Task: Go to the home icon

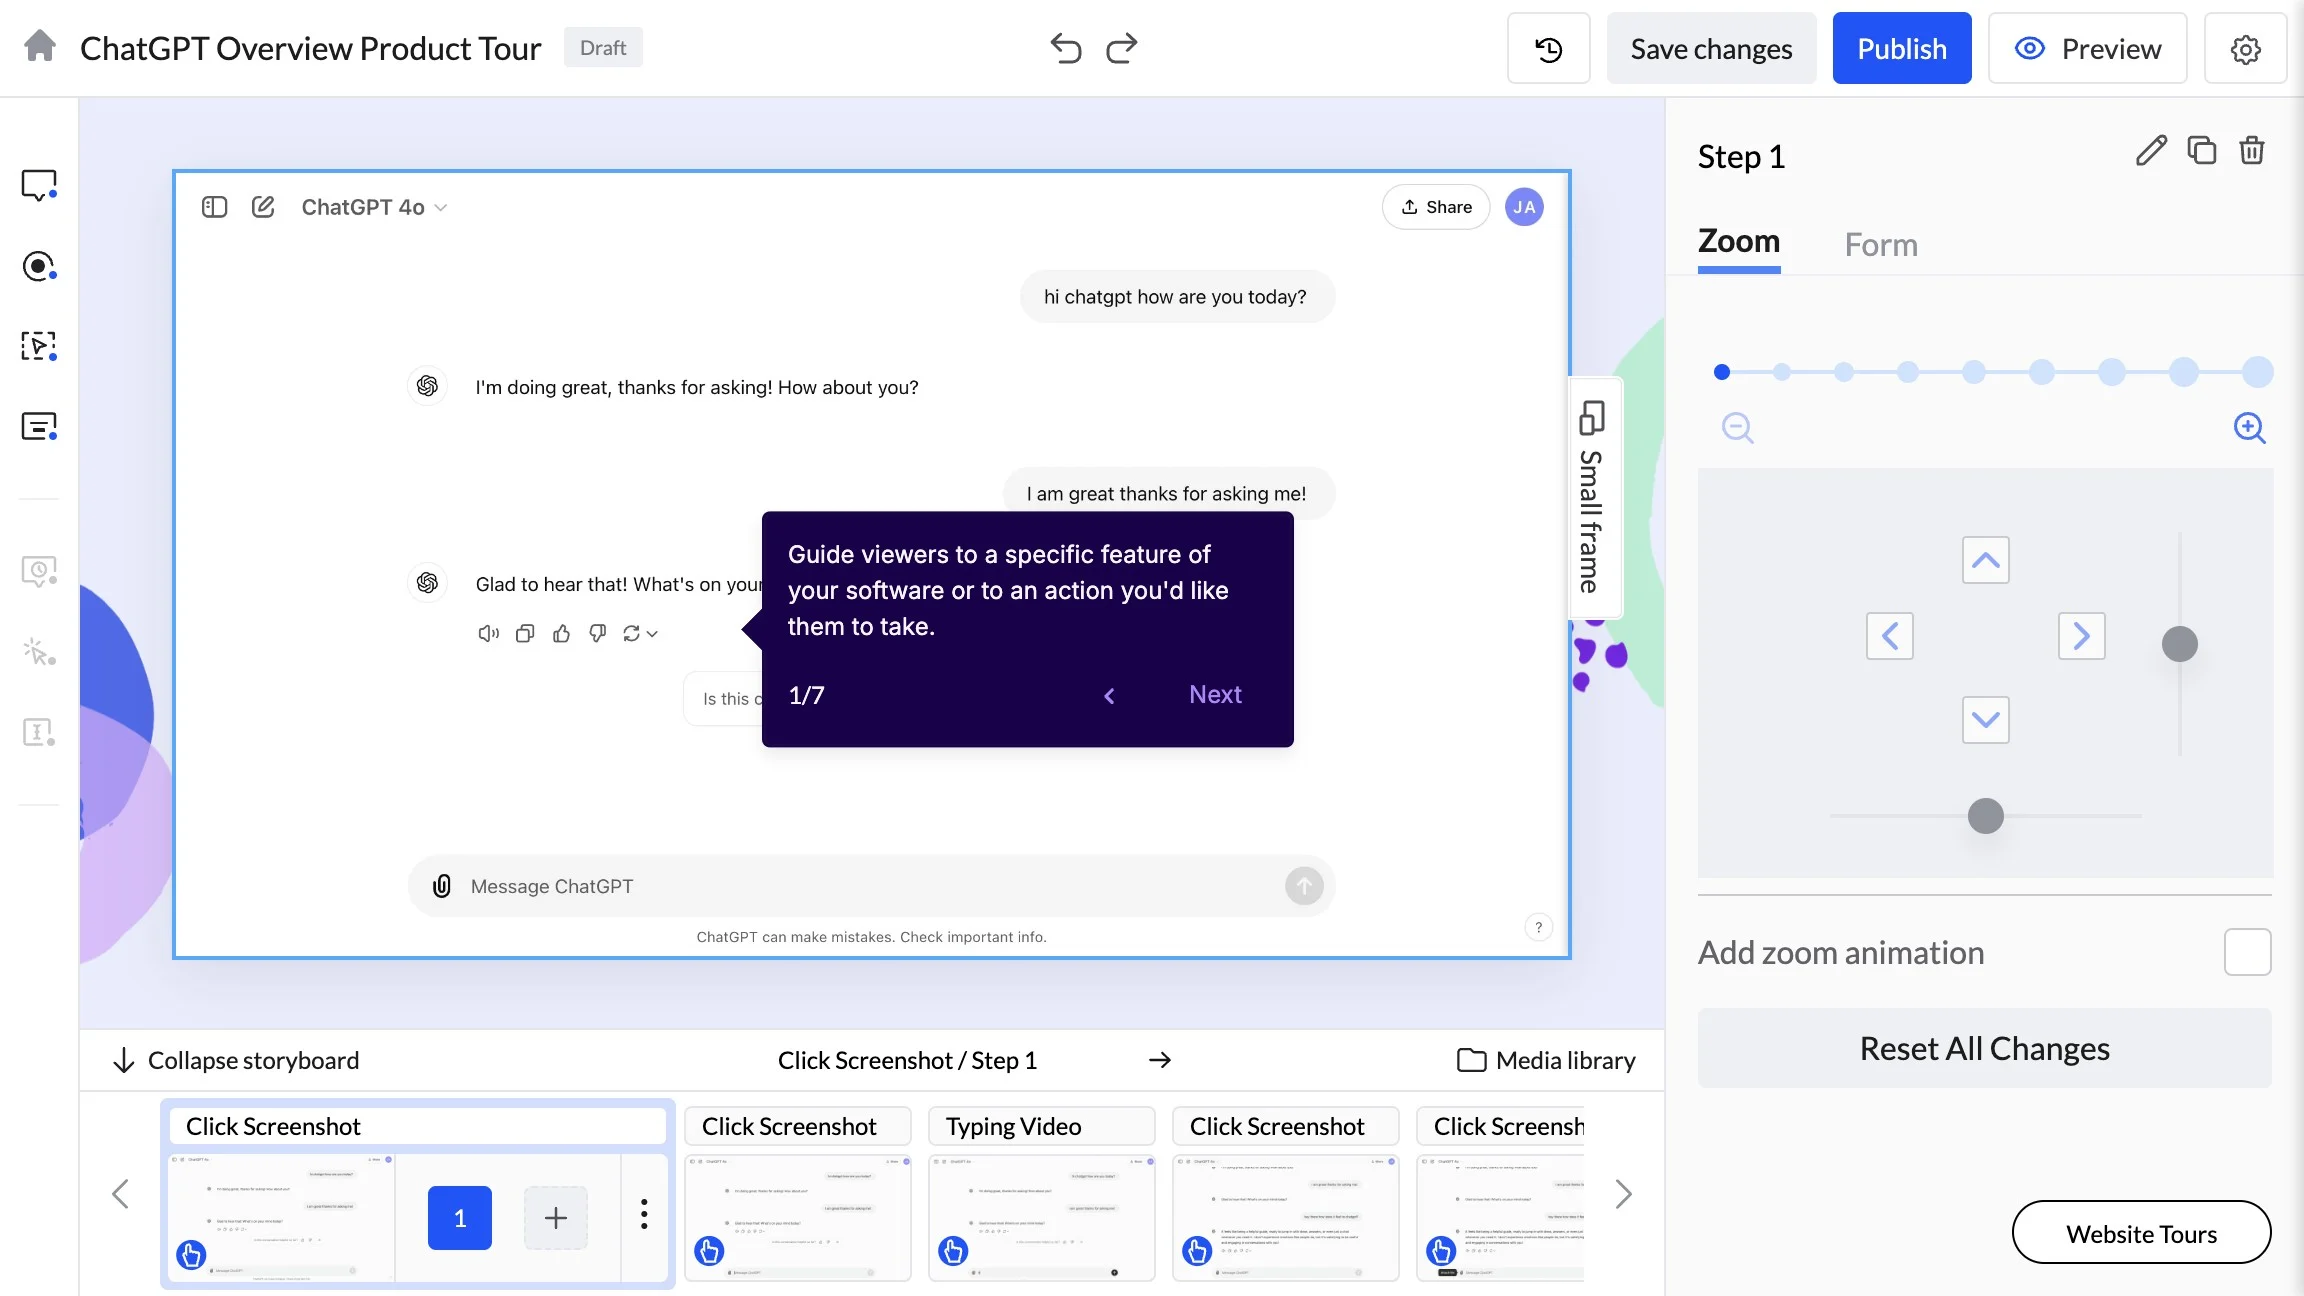Action: click(x=40, y=46)
